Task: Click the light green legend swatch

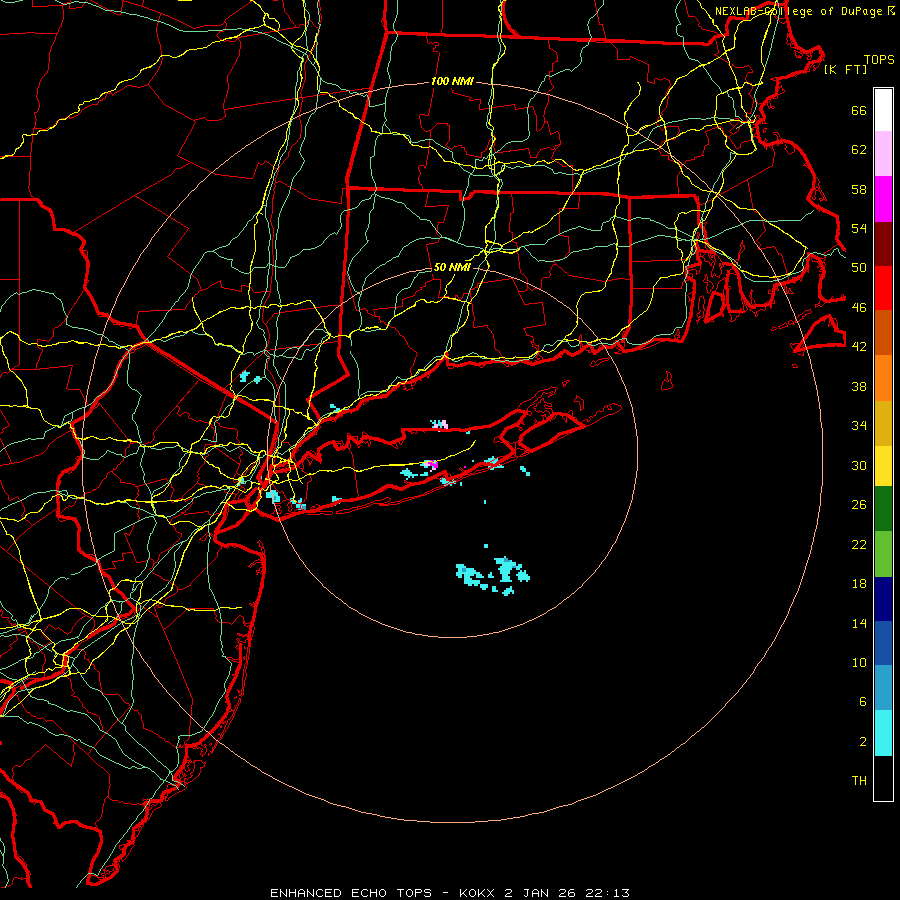Action: [883, 554]
